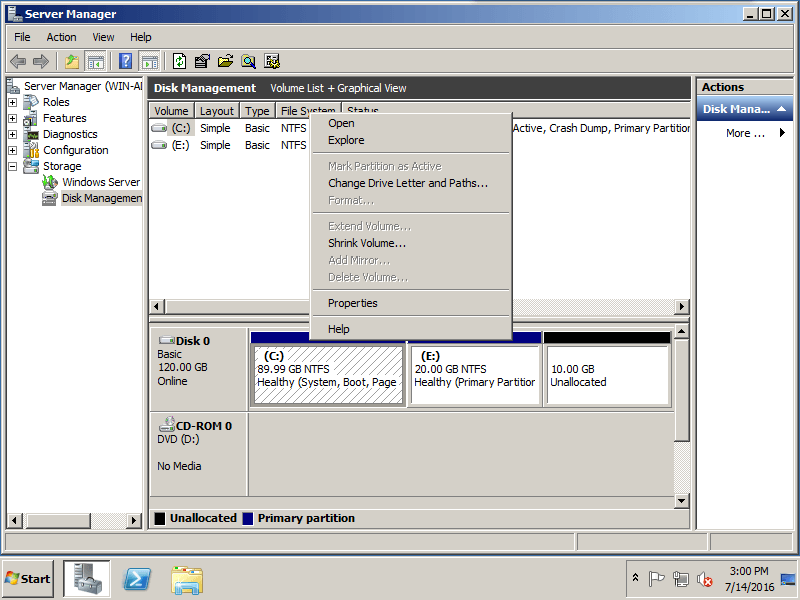Image resolution: width=800 pixels, height=600 pixels.
Task: Click the taskbar clock showing 3:00 PM
Action: click(x=749, y=579)
